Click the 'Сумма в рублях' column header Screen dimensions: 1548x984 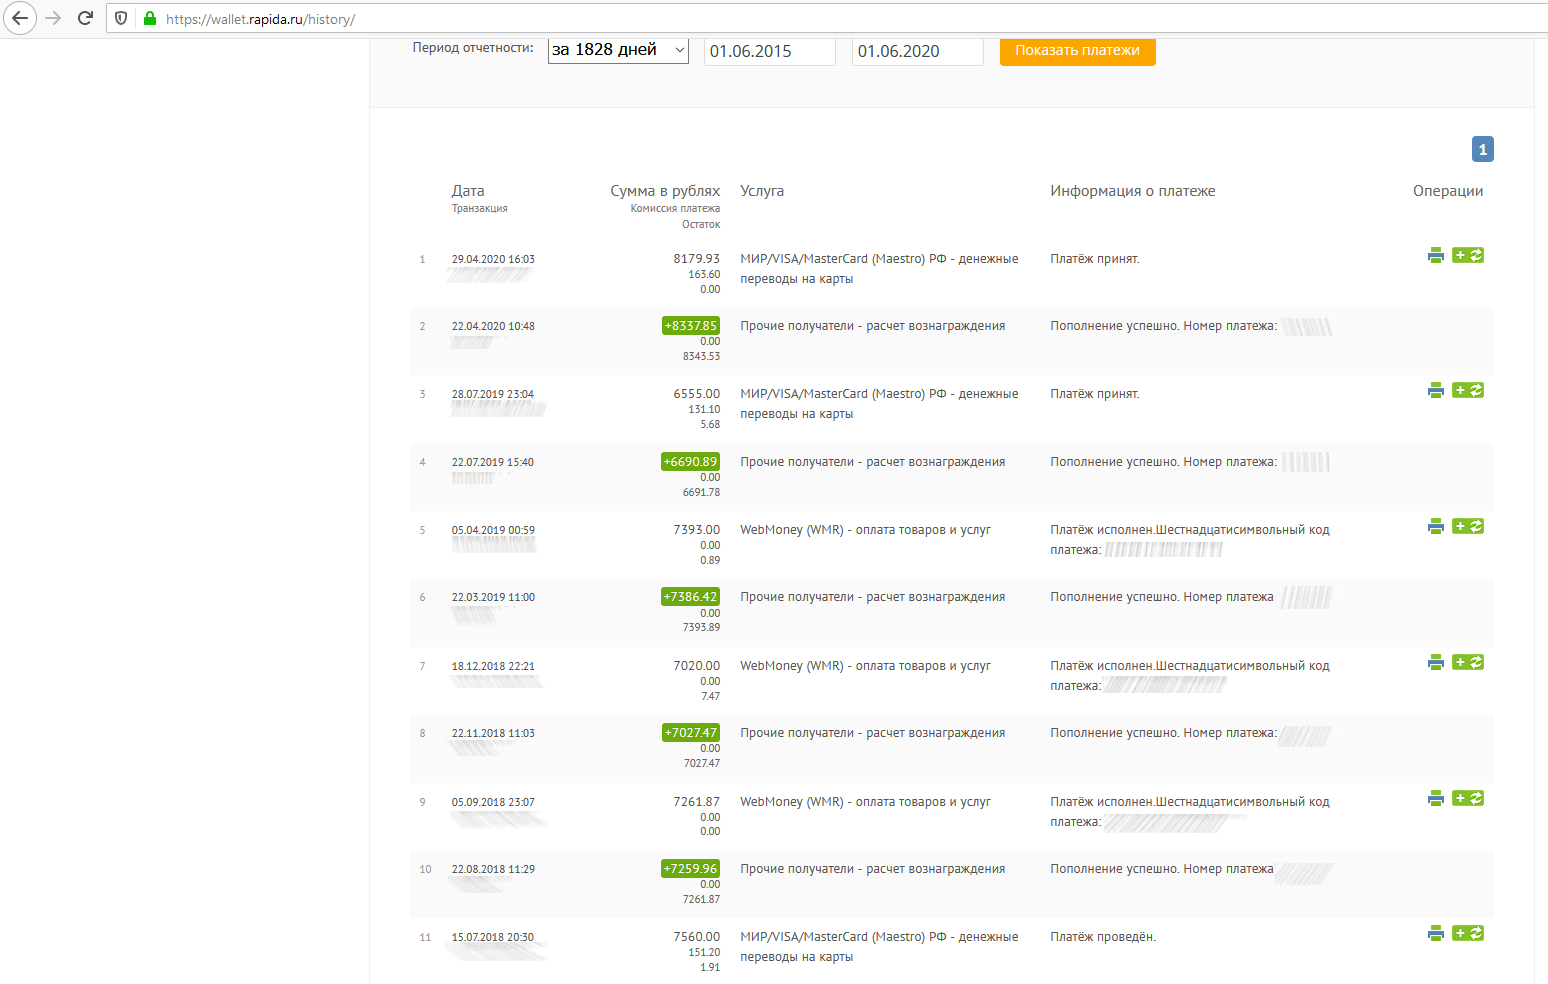(665, 191)
